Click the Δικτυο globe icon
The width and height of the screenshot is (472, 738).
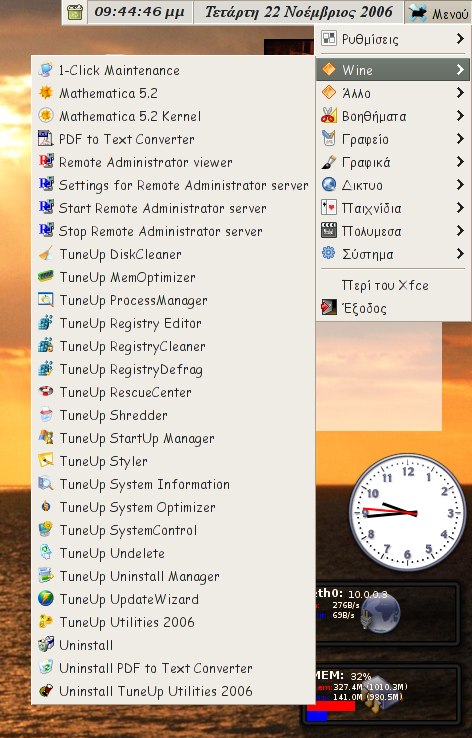pyautogui.click(x=328, y=184)
